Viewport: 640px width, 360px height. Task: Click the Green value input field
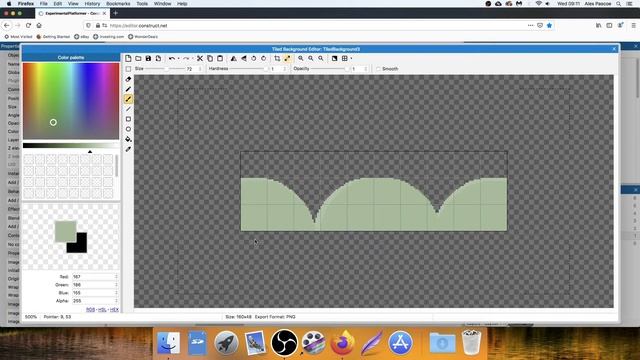(95, 285)
